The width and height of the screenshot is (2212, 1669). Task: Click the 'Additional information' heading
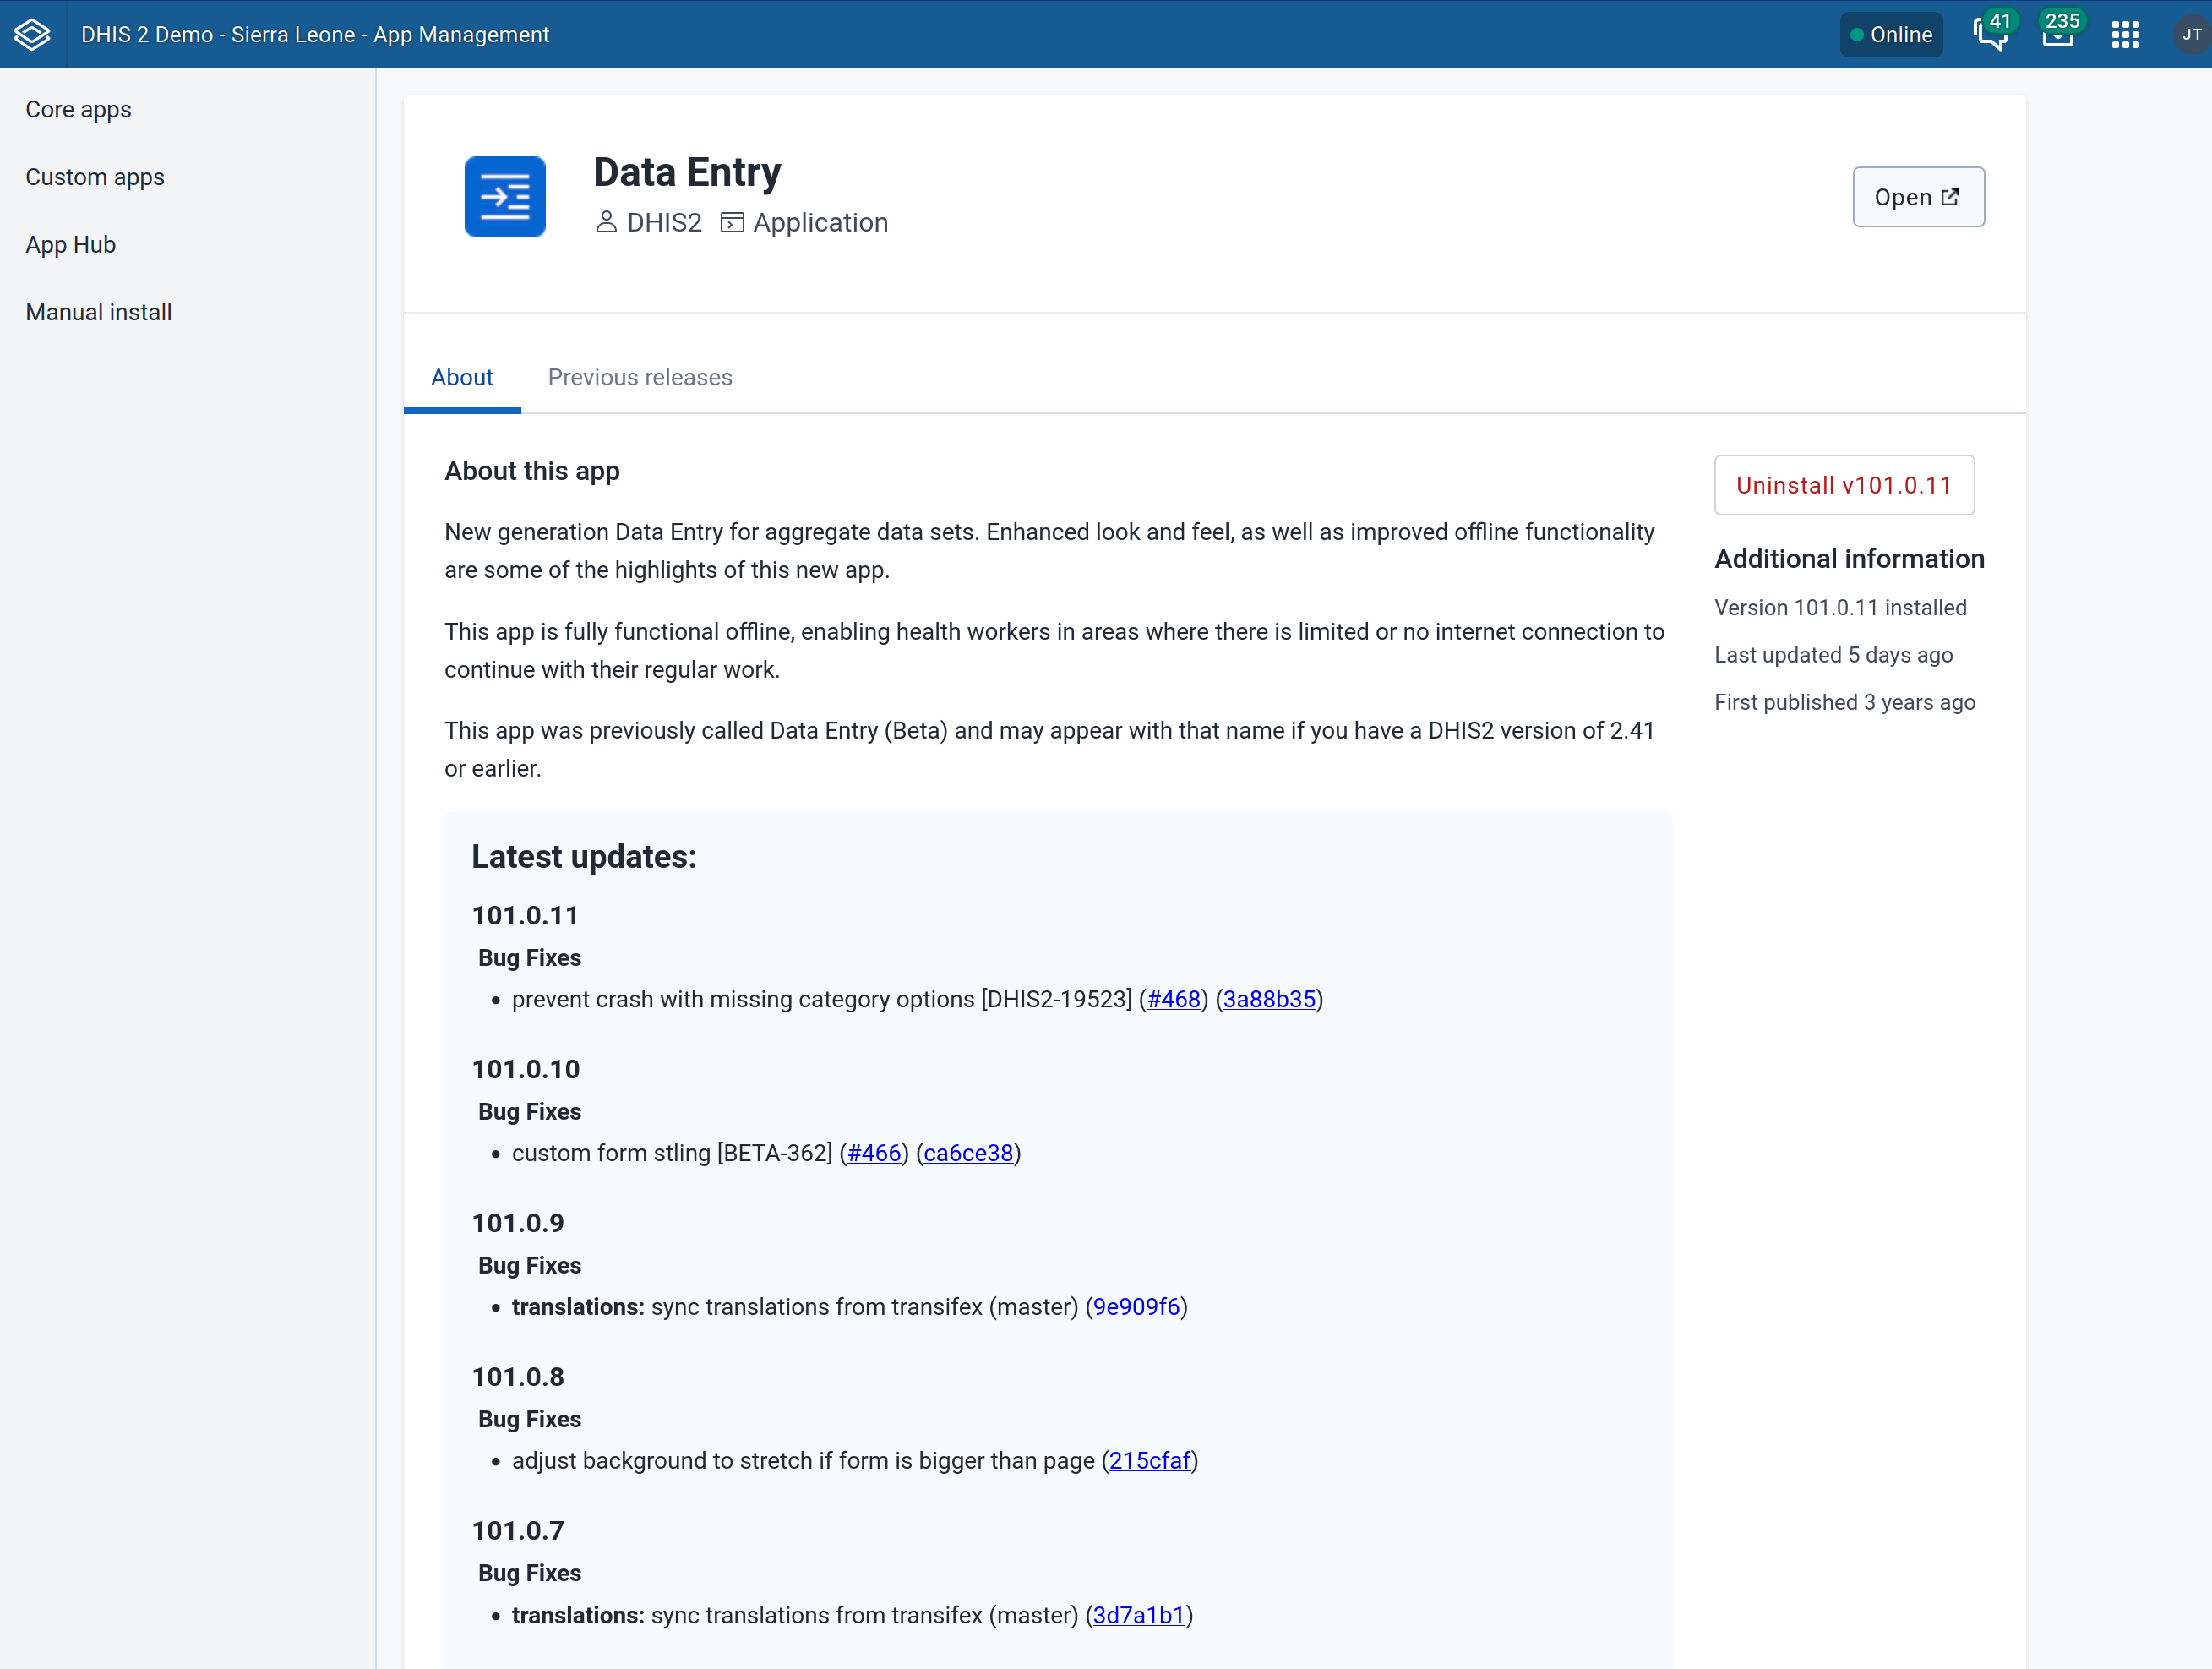tap(1849, 559)
